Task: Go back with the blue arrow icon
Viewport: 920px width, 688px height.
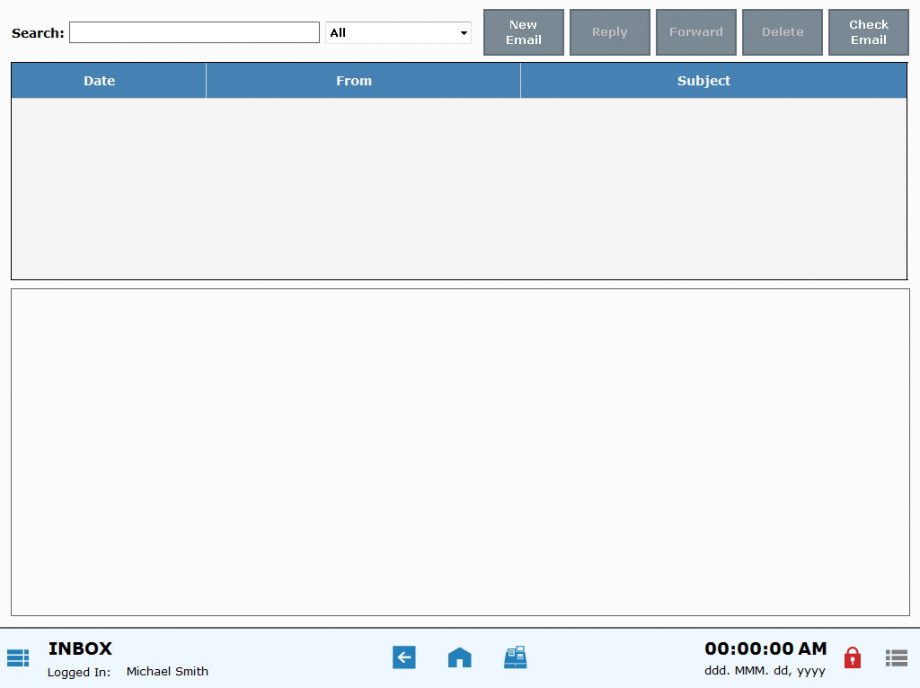Action: tap(404, 657)
